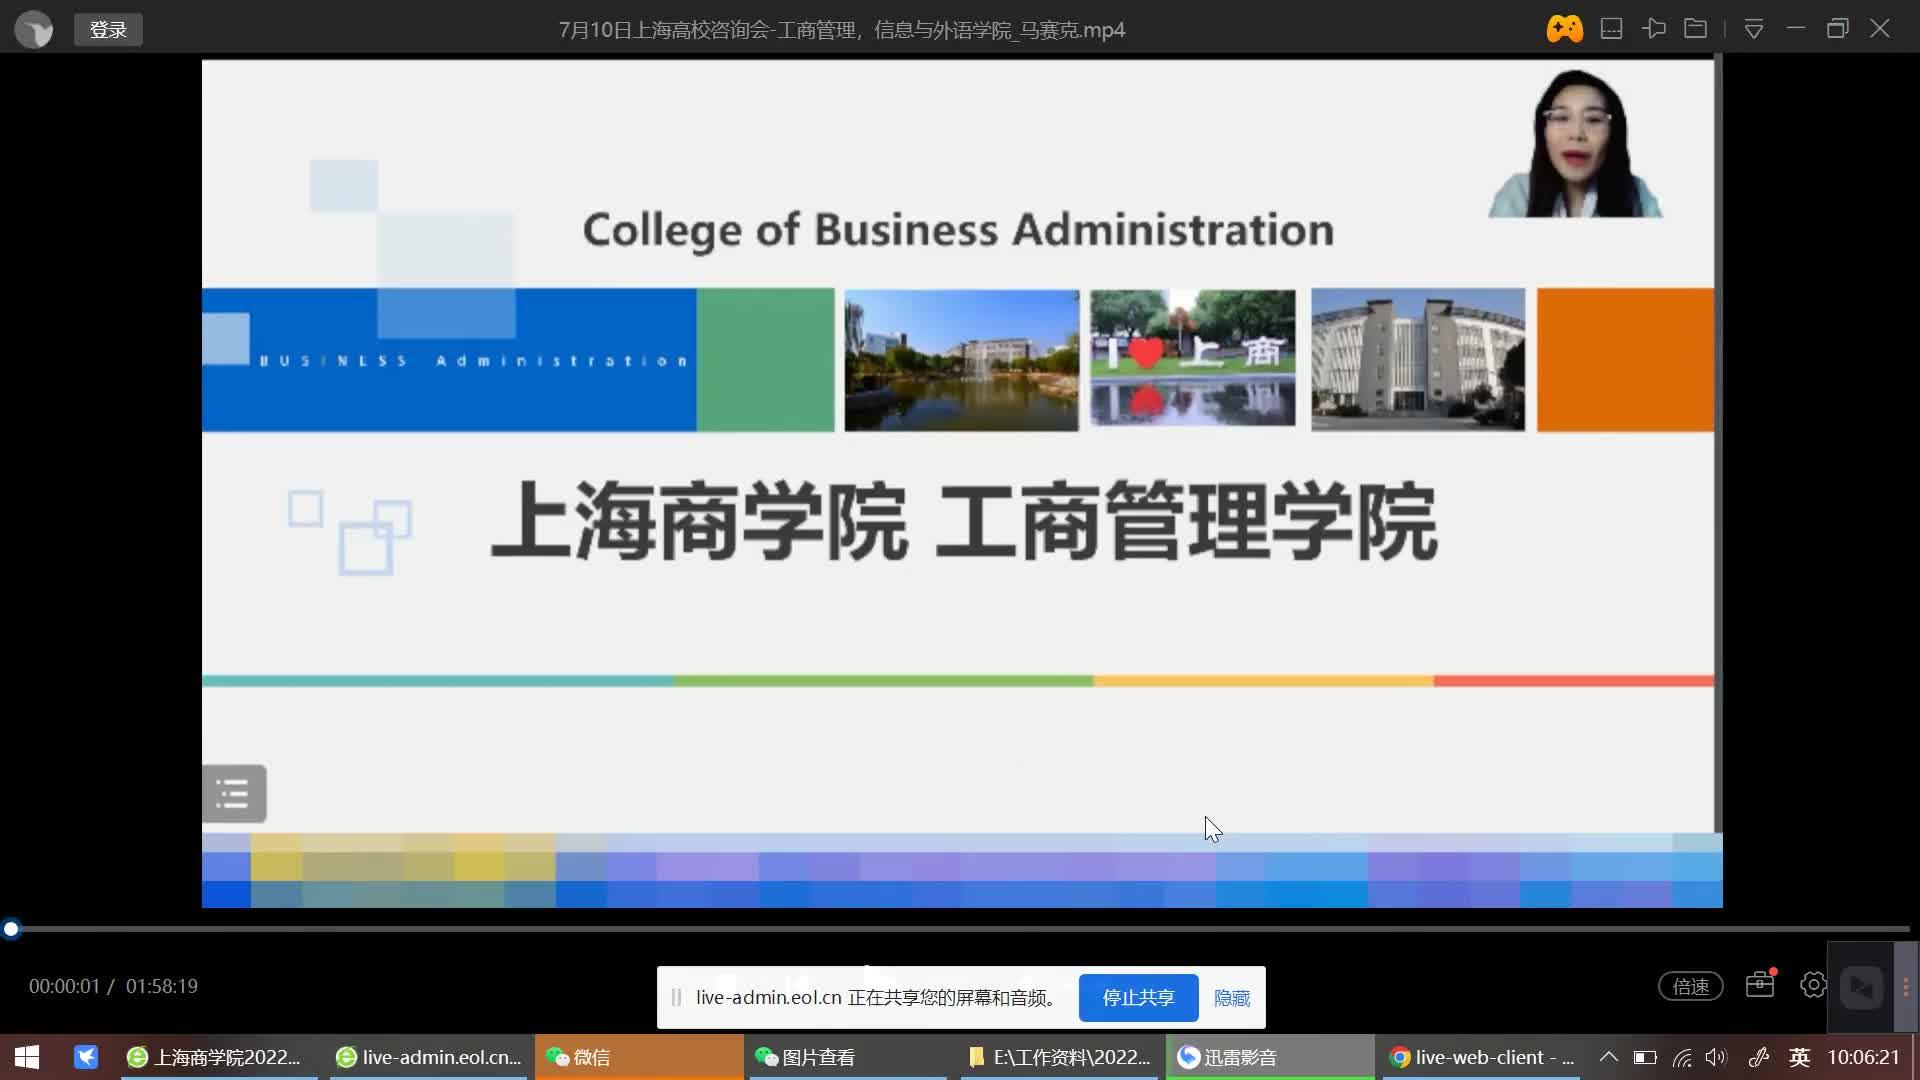Click the 登录 login button
This screenshot has height=1080, width=1920.
point(108,30)
